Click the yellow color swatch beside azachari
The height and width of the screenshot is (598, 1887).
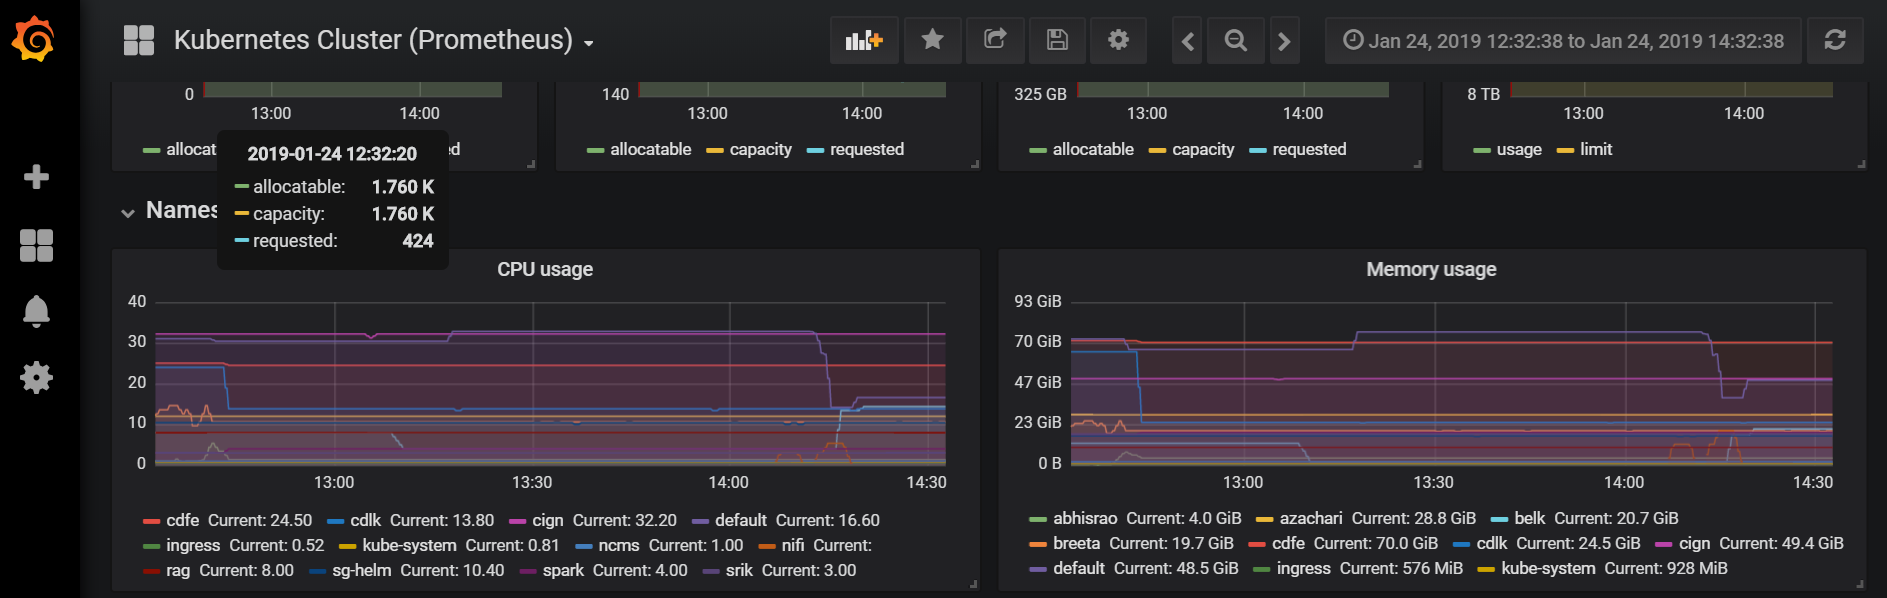(x=1265, y=519)
